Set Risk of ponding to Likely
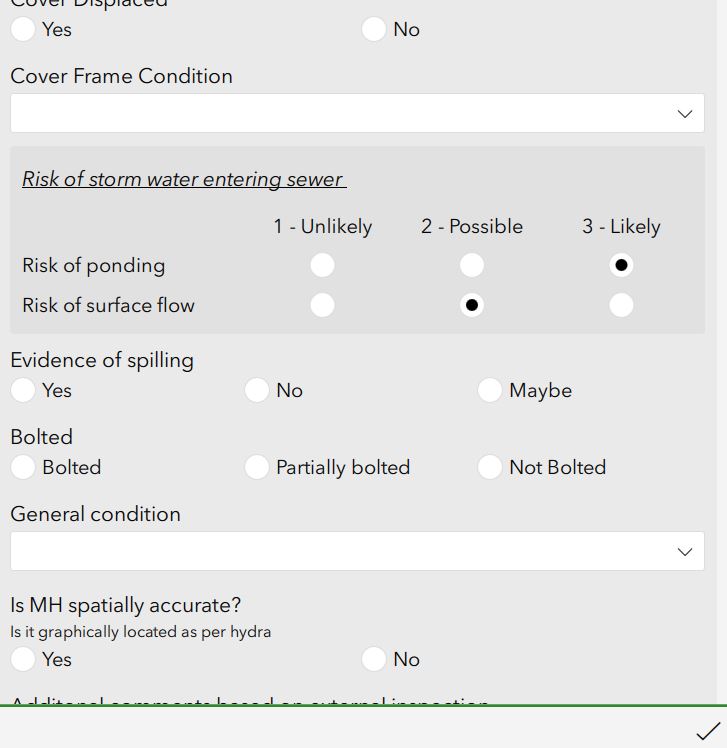The image size is (727, 748). 621,265
